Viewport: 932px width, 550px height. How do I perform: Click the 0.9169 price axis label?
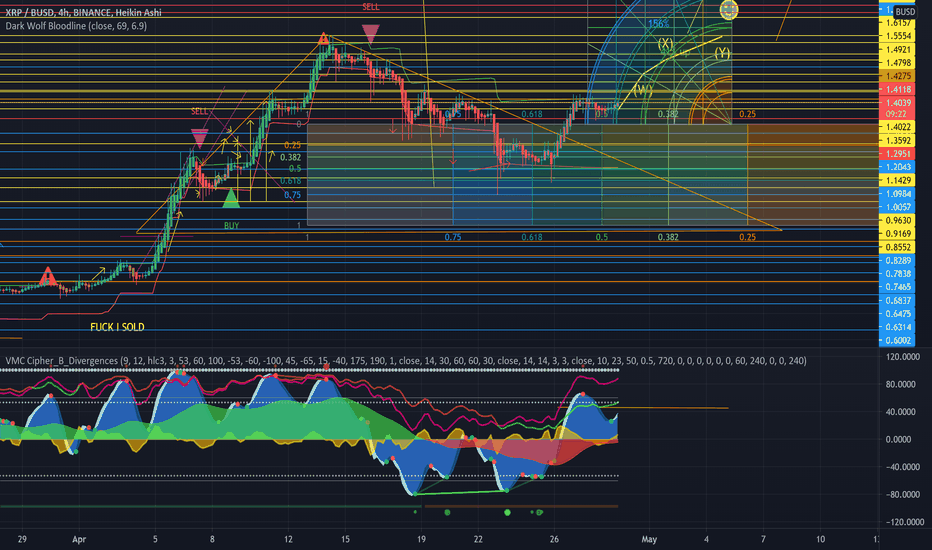click(898, 233)
